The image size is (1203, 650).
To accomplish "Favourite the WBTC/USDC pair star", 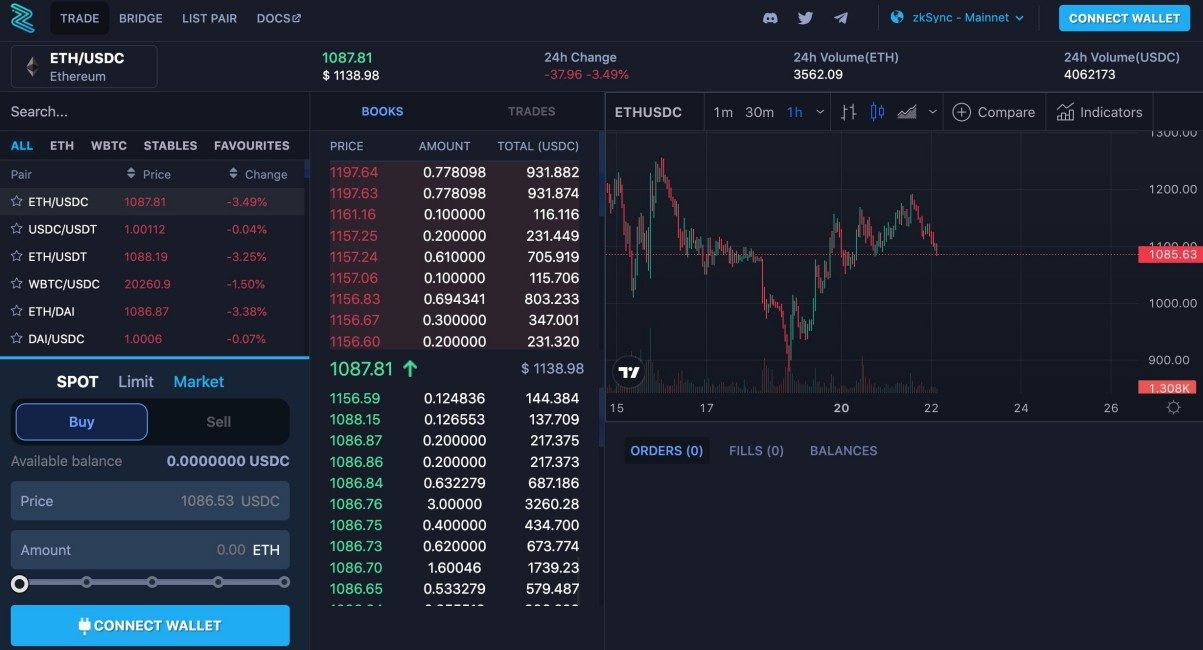I will [x=16, y=284].
